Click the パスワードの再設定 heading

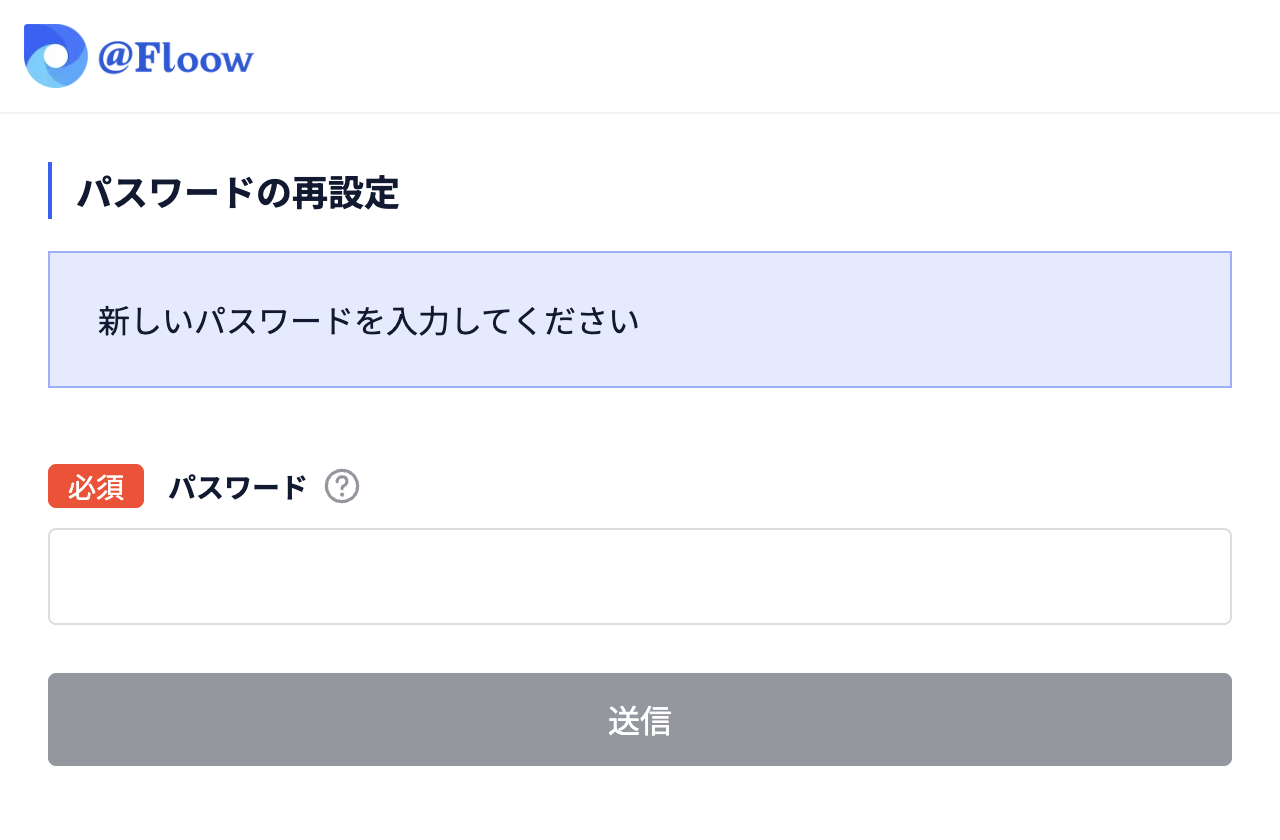point(237,194)
